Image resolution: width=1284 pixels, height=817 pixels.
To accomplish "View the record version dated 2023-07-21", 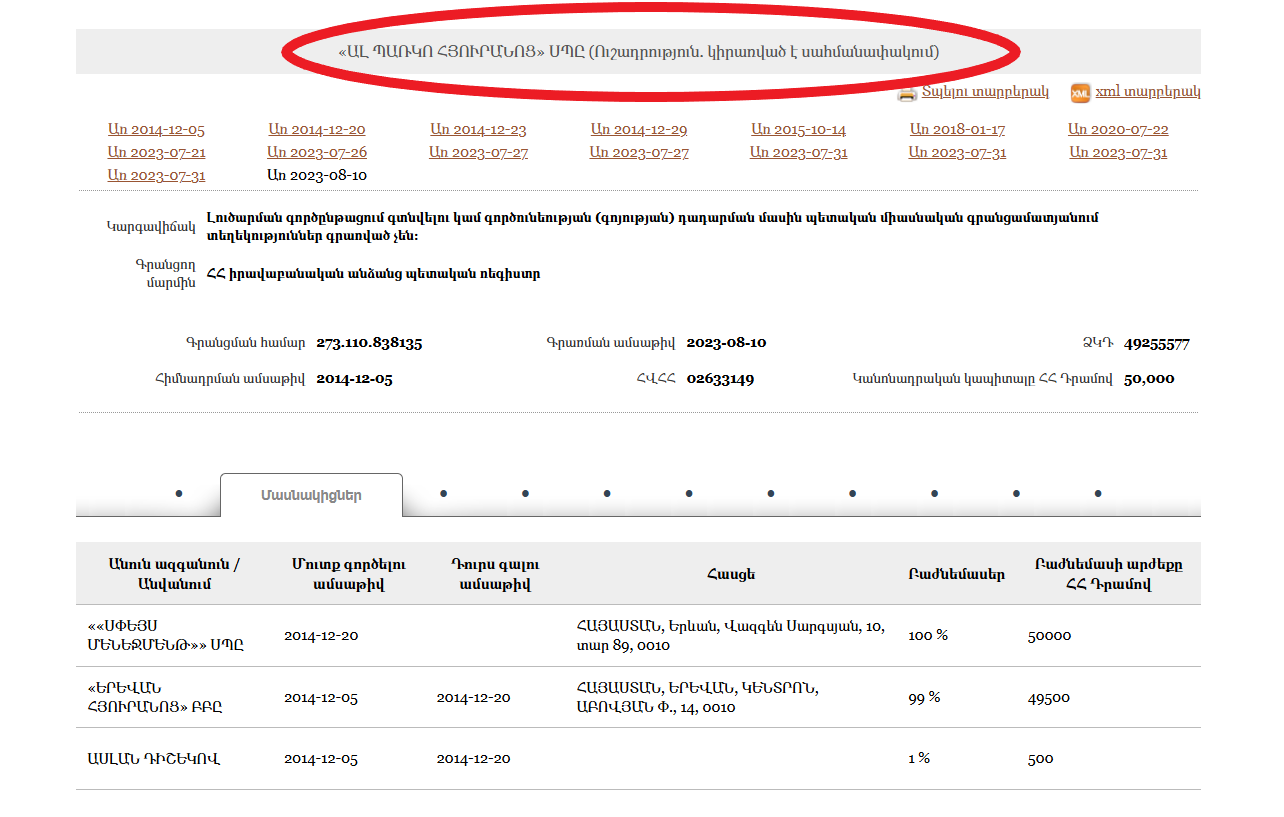I will tap(156, 153).
